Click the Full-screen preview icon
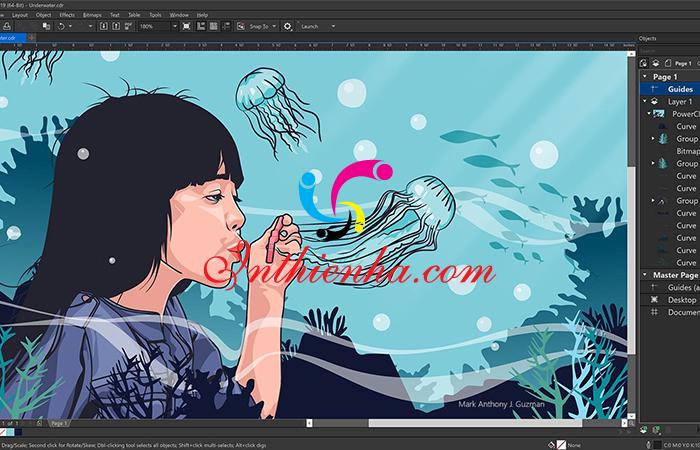 point(187,26)
